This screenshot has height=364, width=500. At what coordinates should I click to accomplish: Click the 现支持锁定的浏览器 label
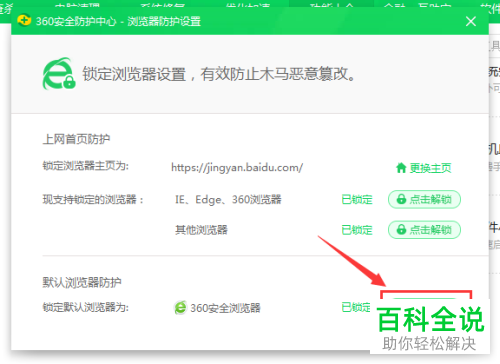93,200
